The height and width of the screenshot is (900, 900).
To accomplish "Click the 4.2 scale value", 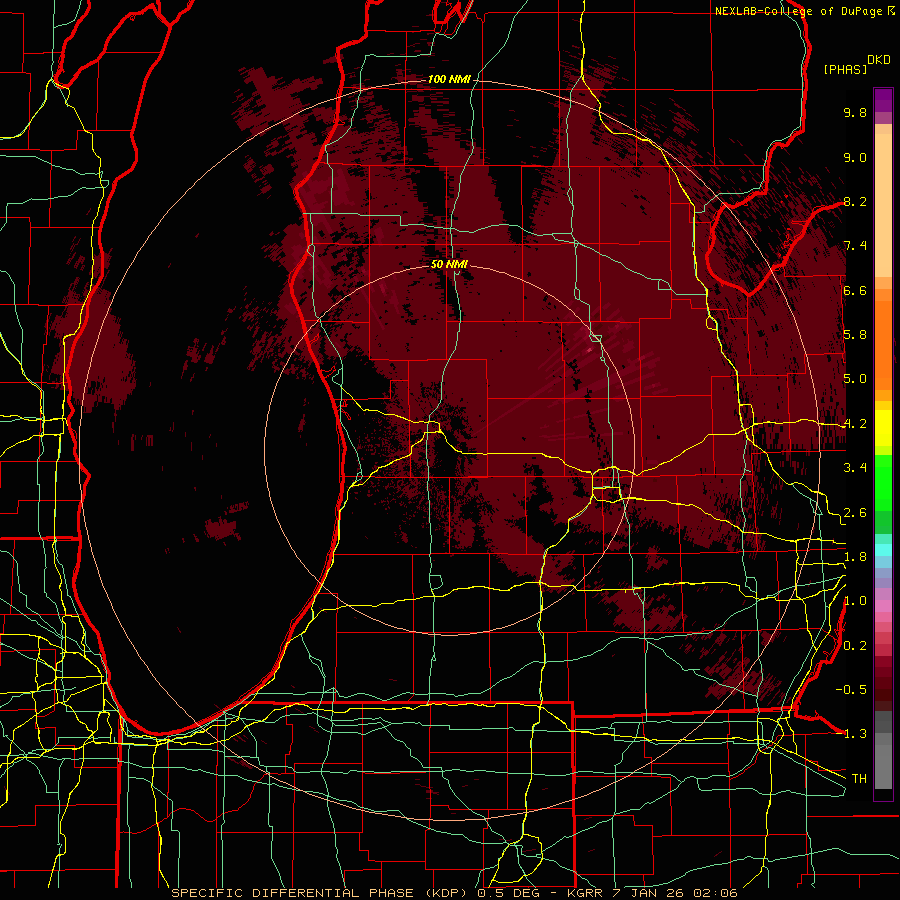I will [x=855, y=424].
